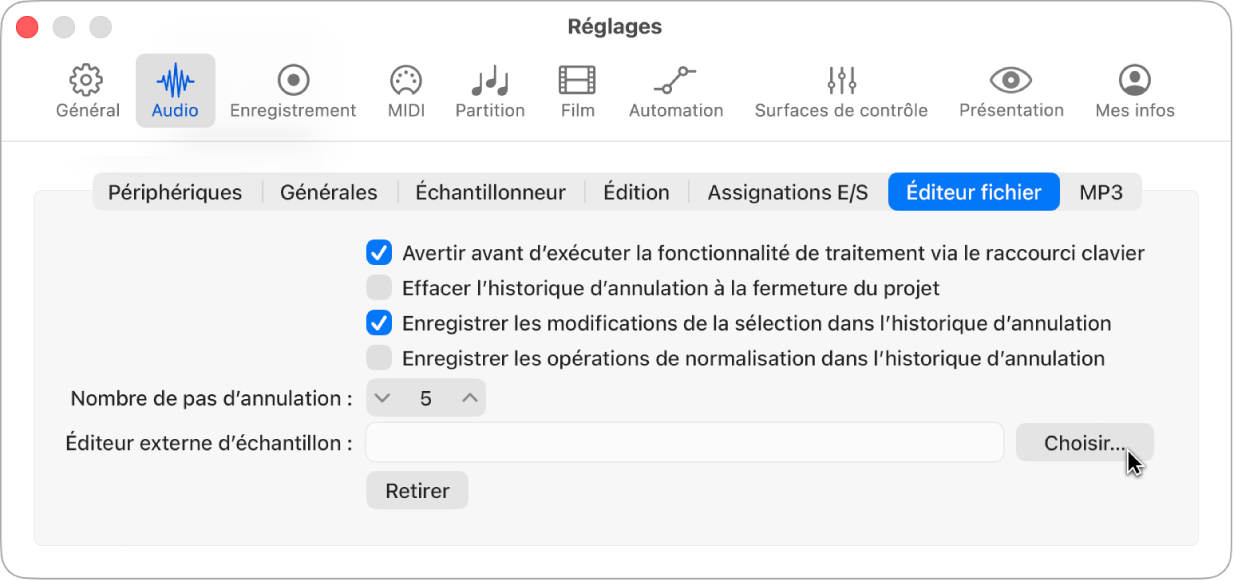Switch to MIDI settings

pyautogui.click(x=405, y=90)
